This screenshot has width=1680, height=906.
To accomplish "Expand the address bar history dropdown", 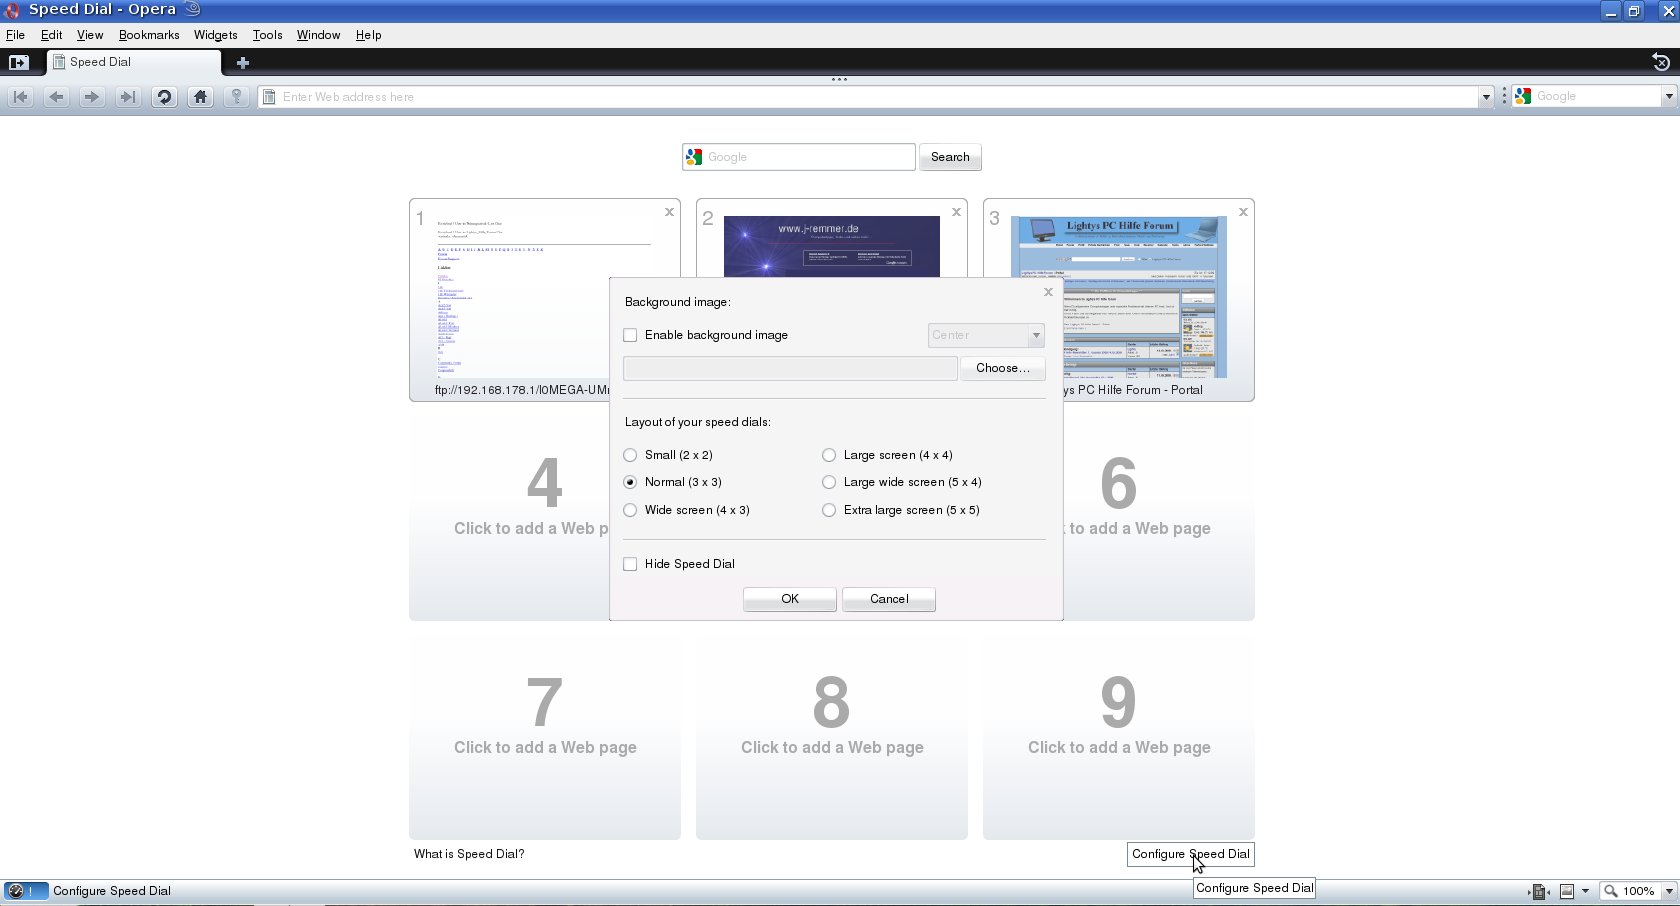I will pyautogui.click(x=1486, y=97).
